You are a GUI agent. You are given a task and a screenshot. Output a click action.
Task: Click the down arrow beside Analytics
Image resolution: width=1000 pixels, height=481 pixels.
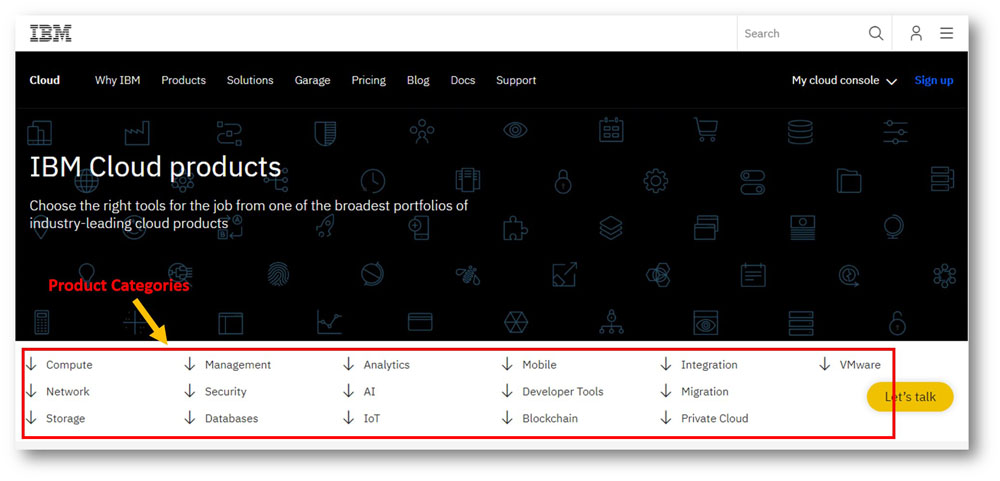coord(348,364)
